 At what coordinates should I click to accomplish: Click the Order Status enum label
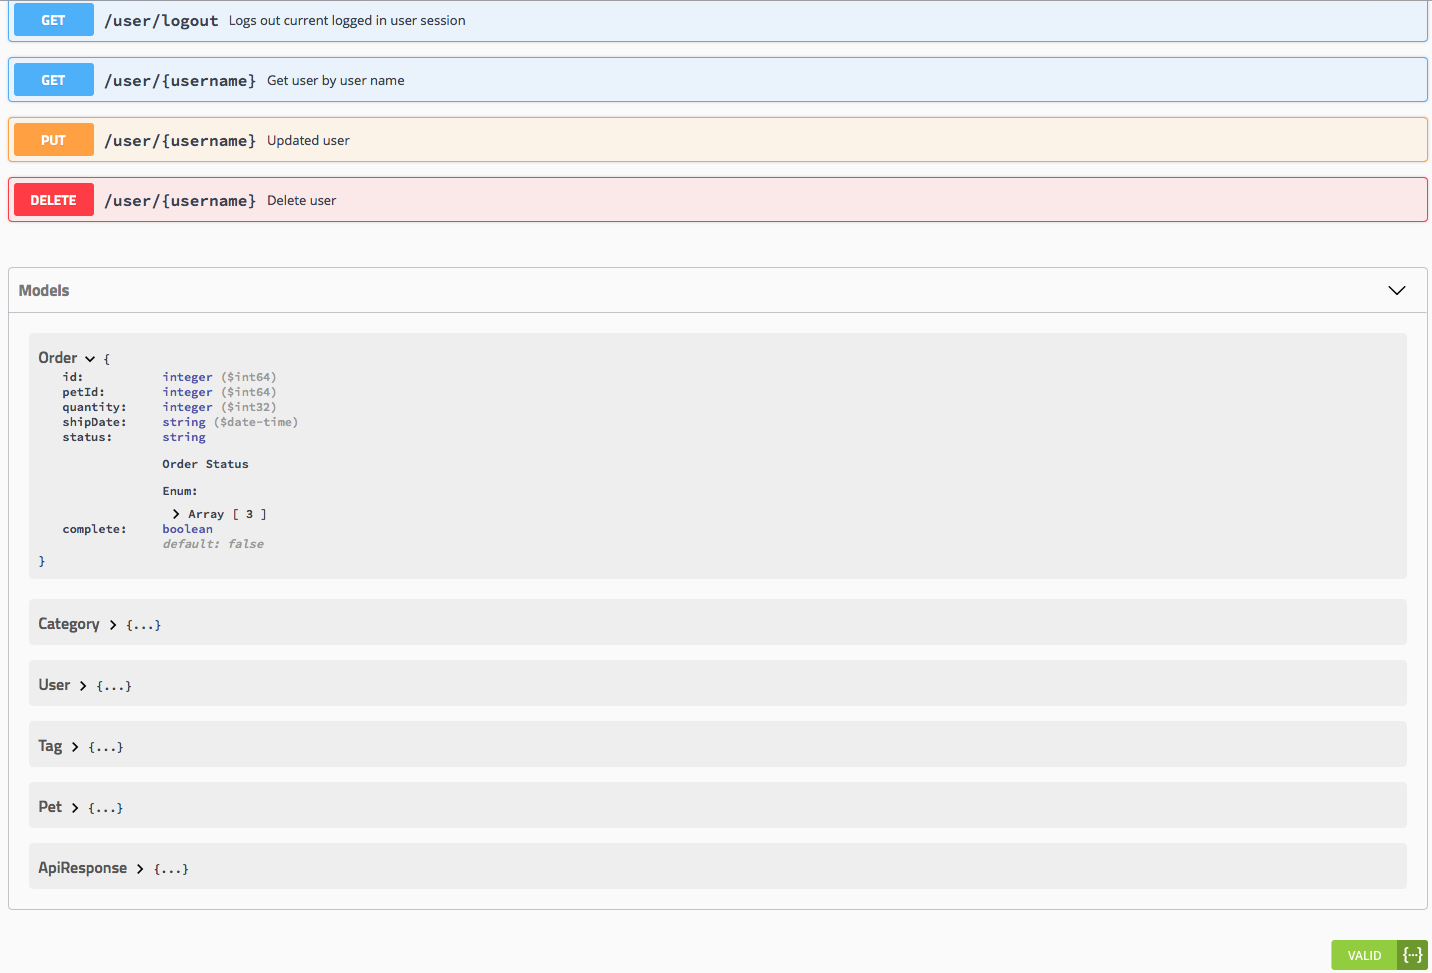tap(205, 463)
